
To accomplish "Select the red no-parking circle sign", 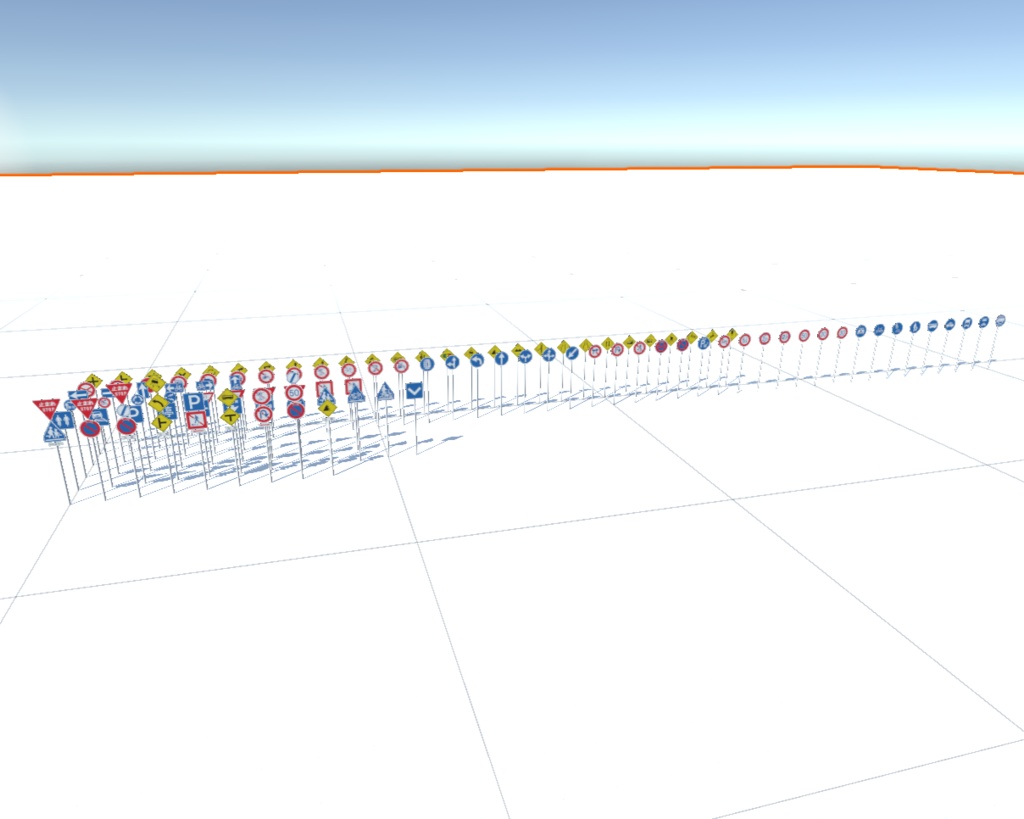I will coord(90,430).
